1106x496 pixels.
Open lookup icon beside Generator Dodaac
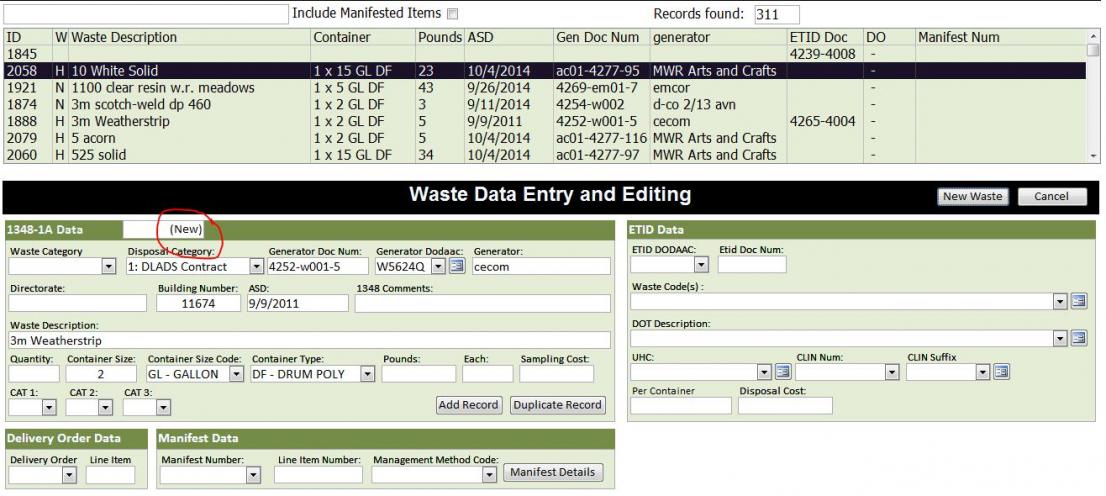457,266
